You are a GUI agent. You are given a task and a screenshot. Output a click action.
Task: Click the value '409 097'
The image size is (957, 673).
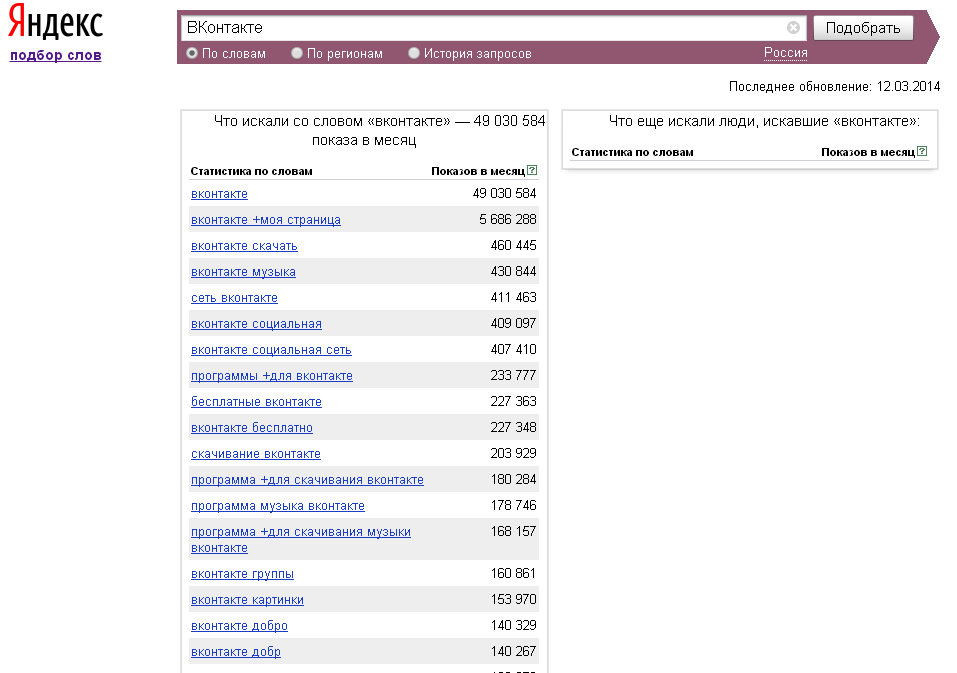click(x=513, y=323)
